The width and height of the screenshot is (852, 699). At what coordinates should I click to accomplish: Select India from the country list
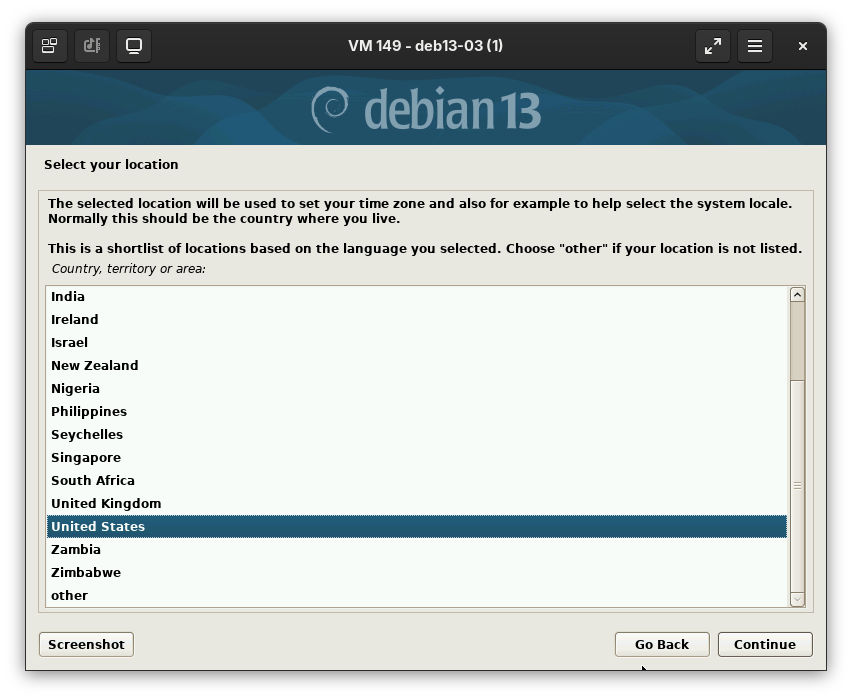coord(68,296)
